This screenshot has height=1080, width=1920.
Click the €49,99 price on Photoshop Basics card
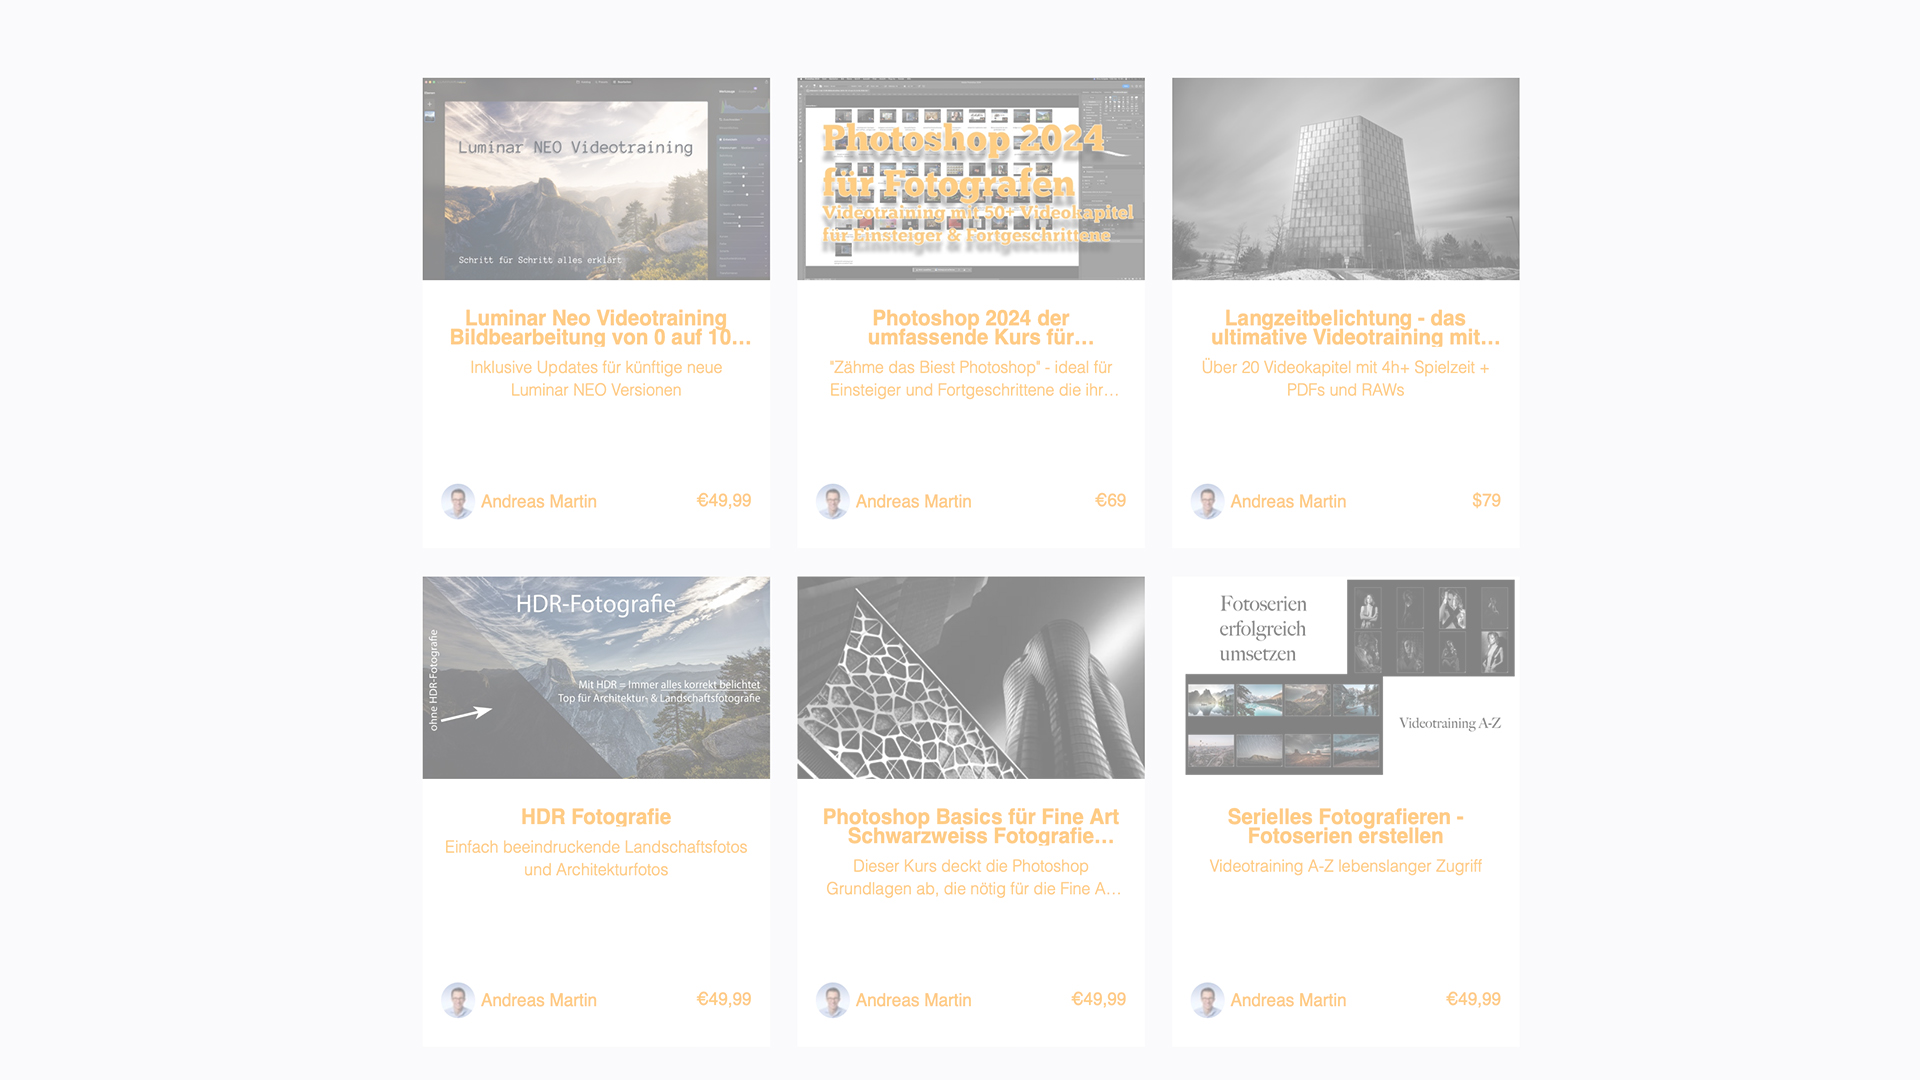coord(1099,1000)
